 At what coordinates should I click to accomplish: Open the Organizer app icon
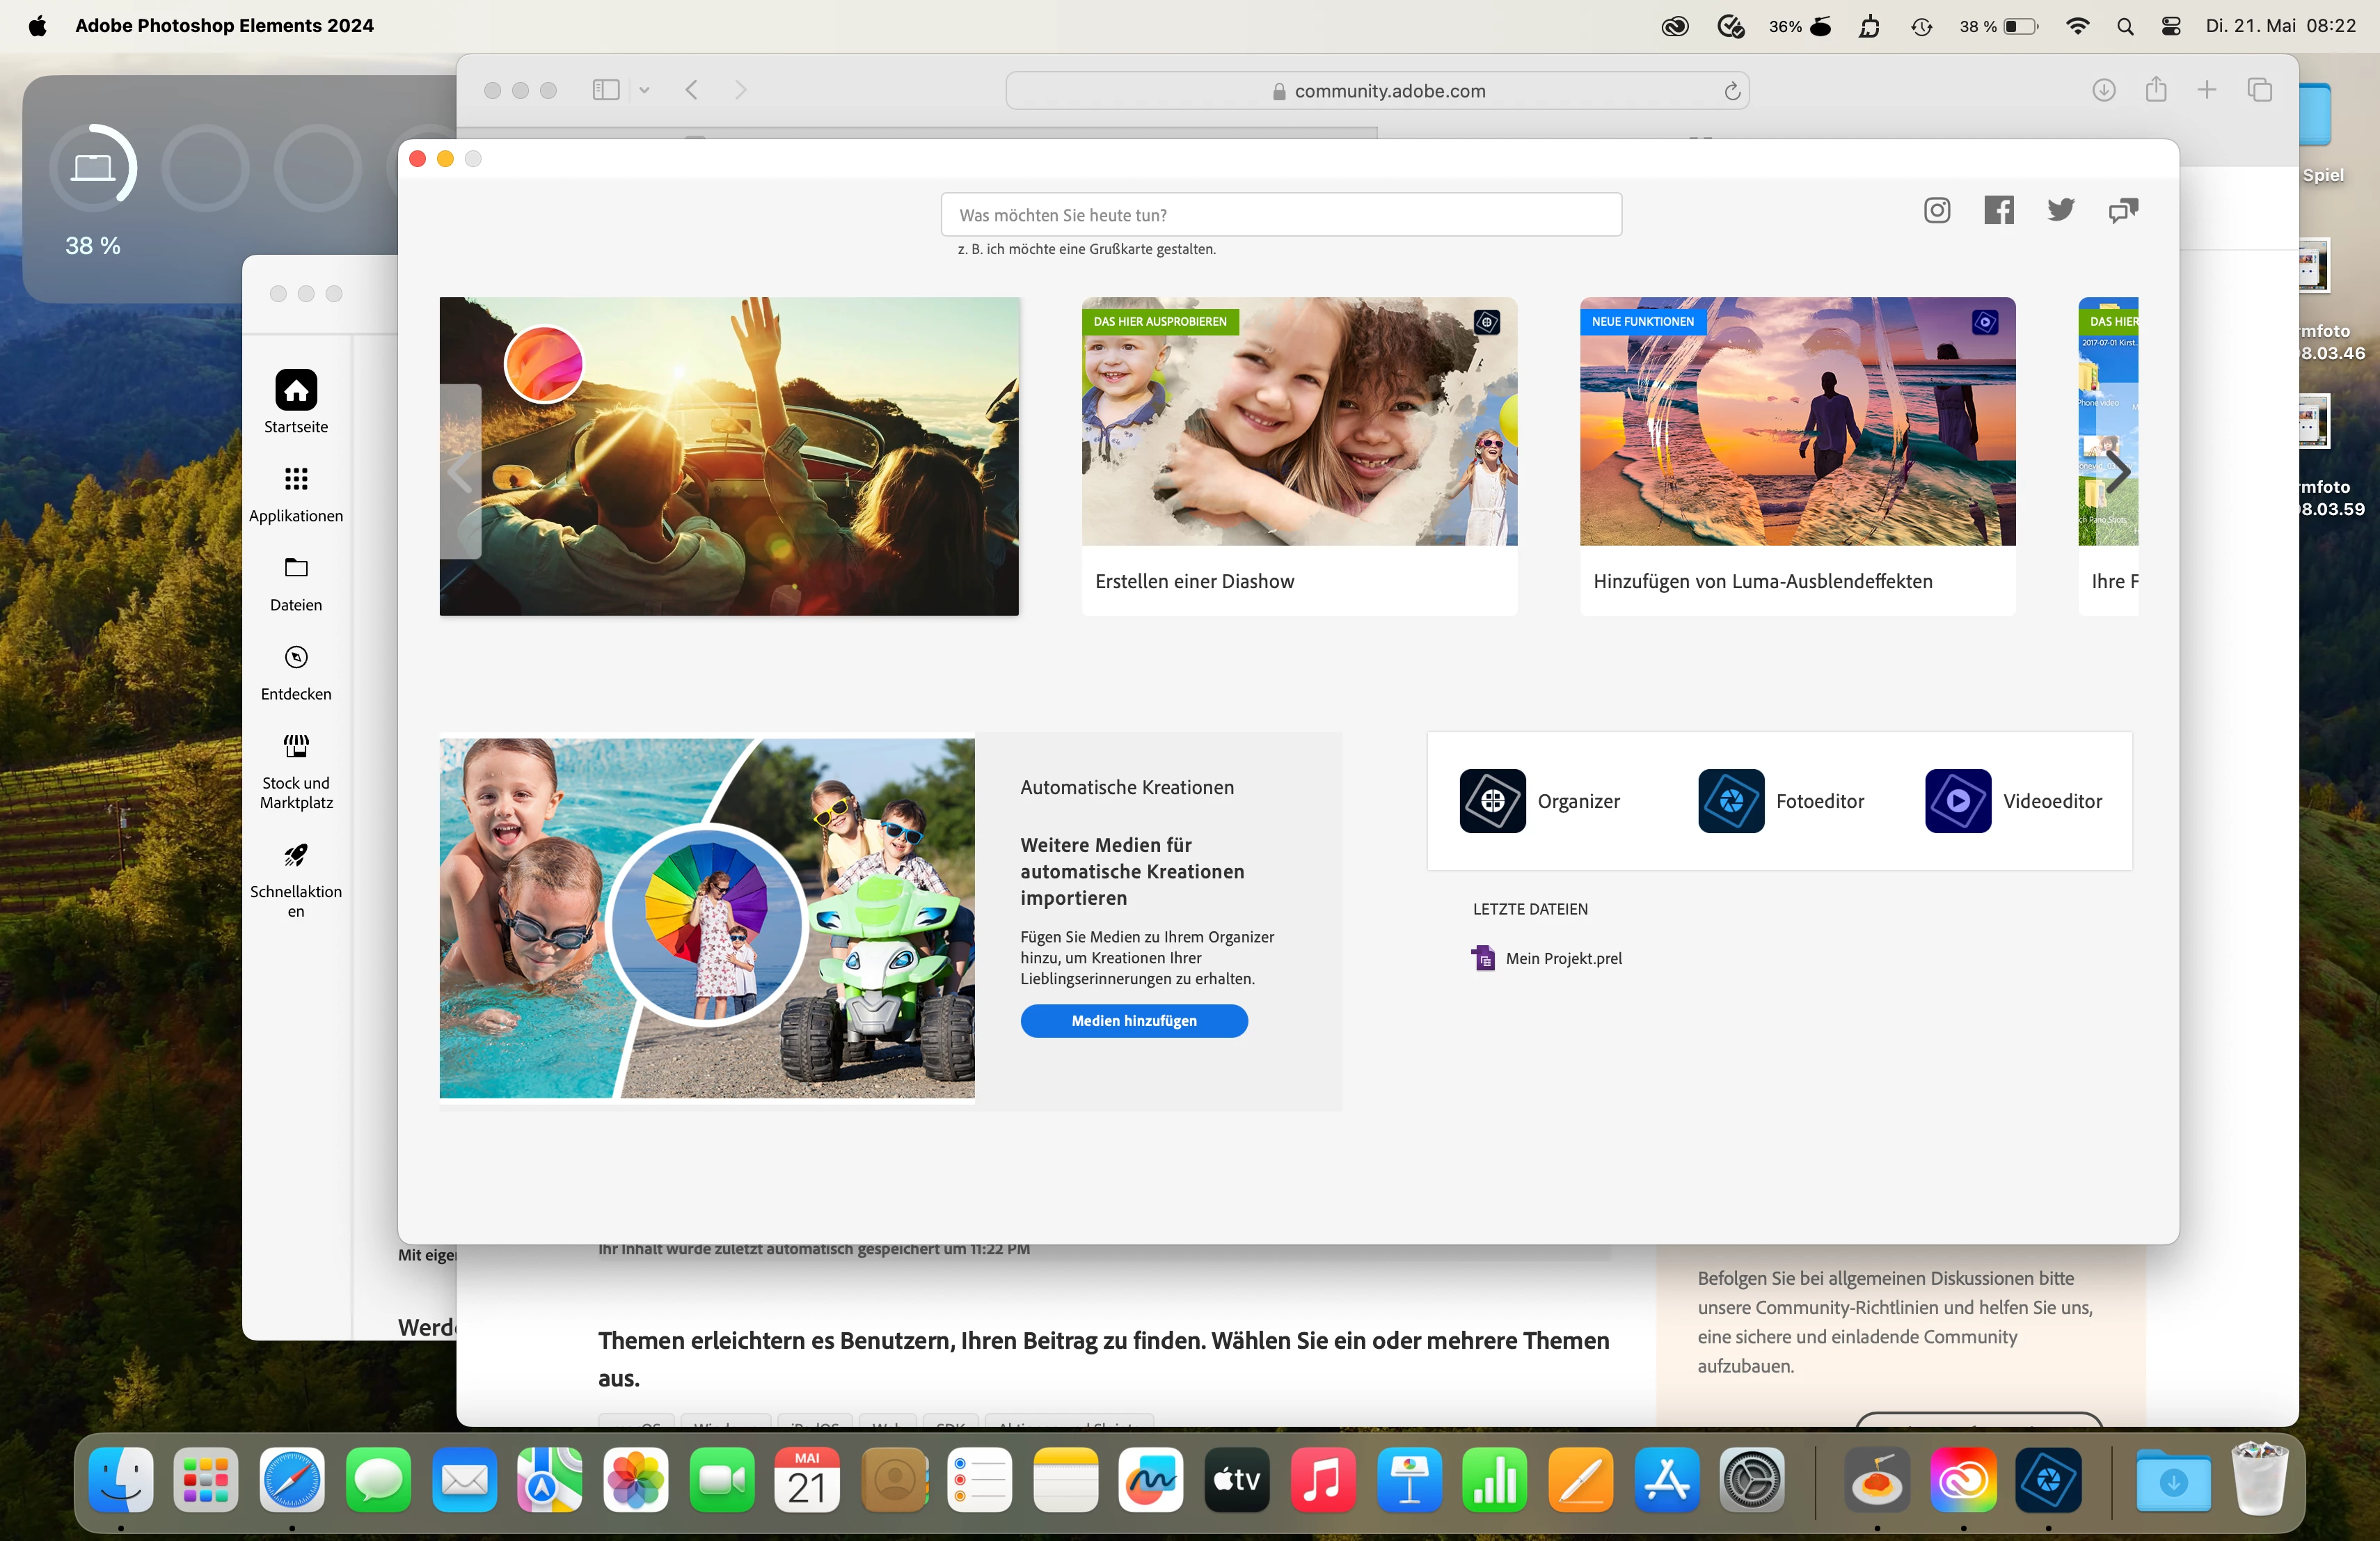[1492, 801]
